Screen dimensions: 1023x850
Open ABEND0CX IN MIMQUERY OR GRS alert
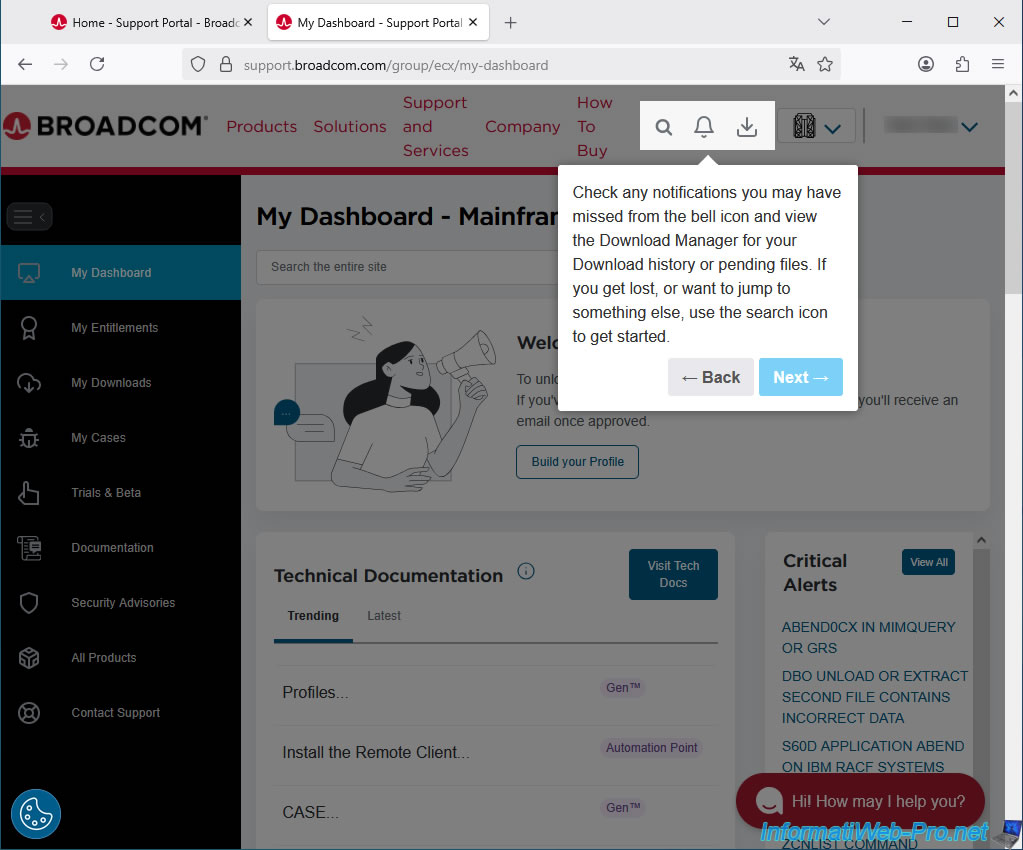coord(868,637)
